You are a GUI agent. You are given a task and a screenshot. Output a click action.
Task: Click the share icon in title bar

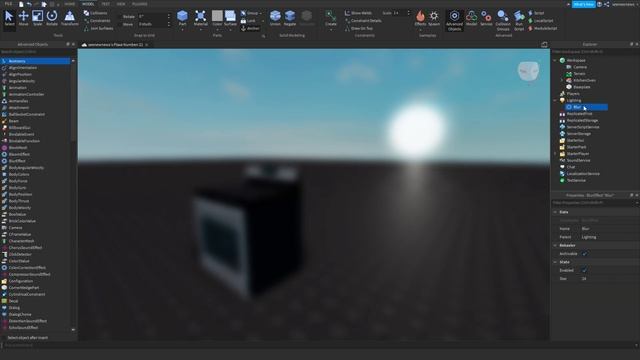(x=607, y=4)
